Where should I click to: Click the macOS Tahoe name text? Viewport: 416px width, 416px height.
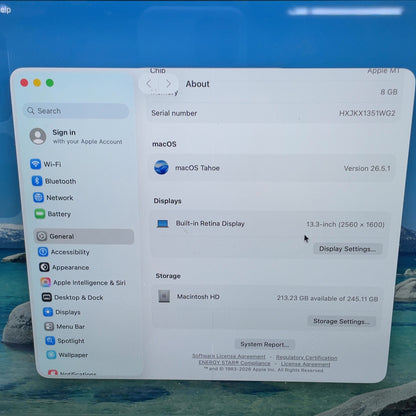pos(197,168)
